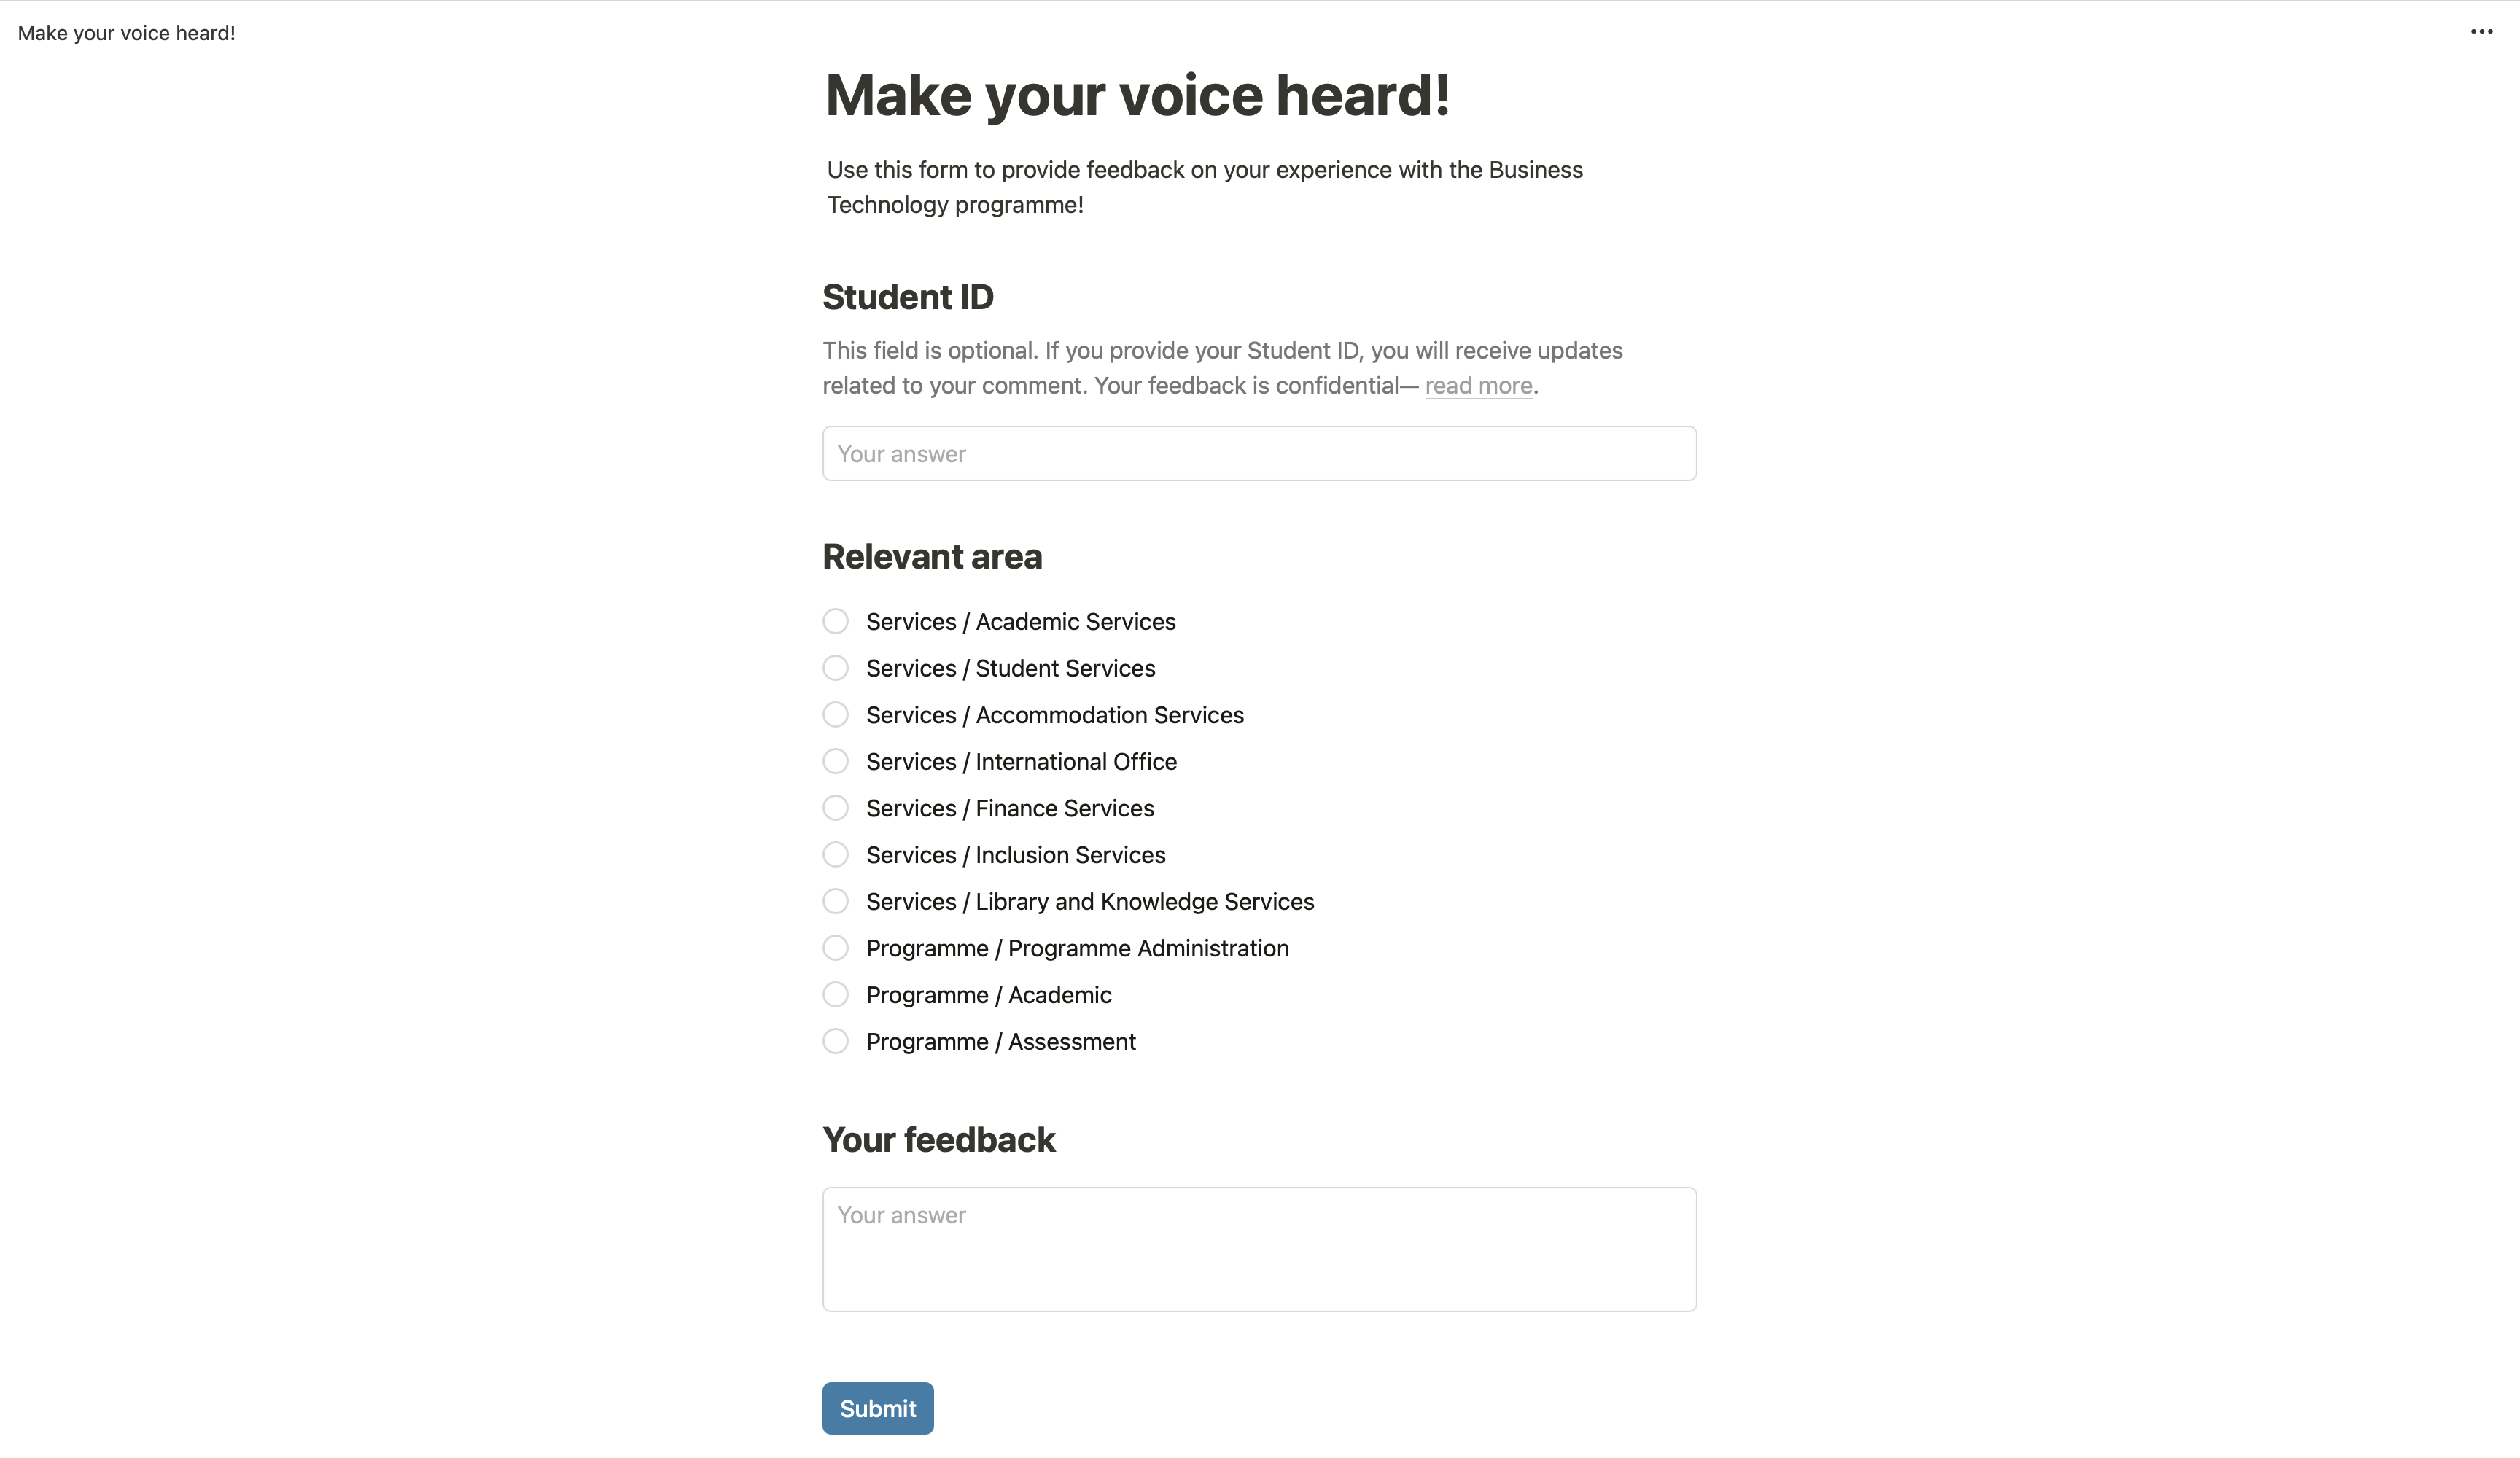Viewport: 2520px width, 1458px height.
Task: Choose Services / Inclusion Services option
Action: pyautogui.click(x=835, y=855)
